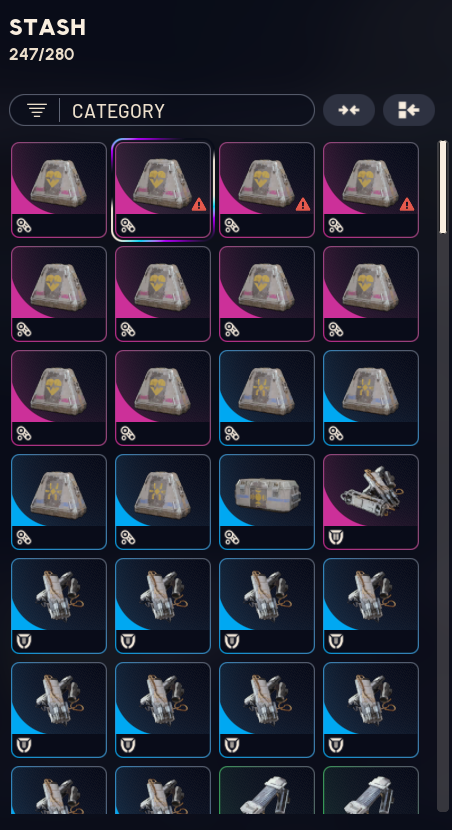Select the very first heart crate in stash
This screenshot has height=830, width=452.
tap(59, 190)
